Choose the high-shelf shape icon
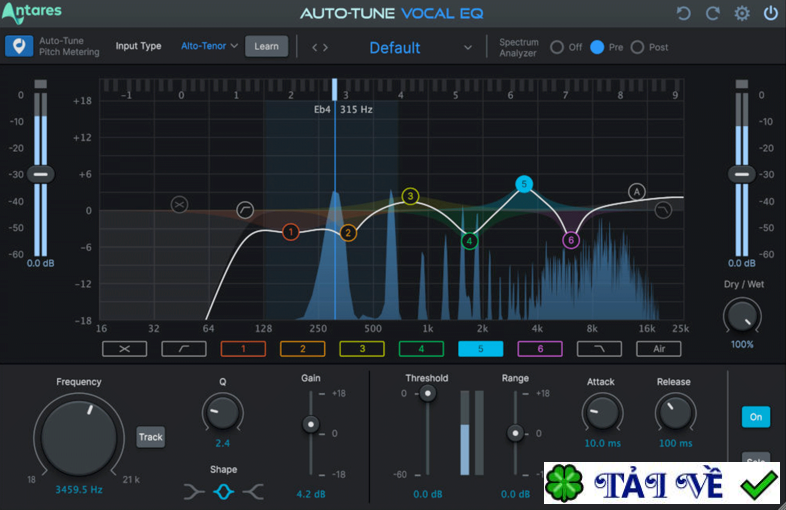 [253, 492]
